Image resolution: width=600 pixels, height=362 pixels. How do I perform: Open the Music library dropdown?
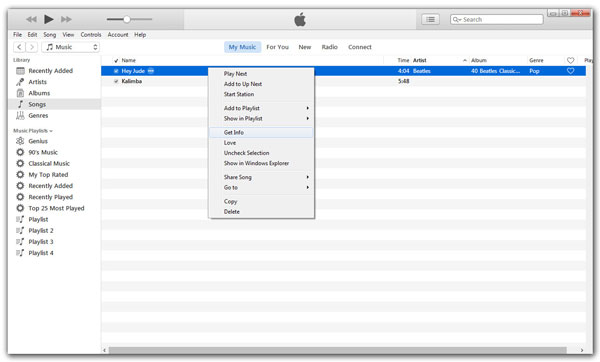[71, 47]
